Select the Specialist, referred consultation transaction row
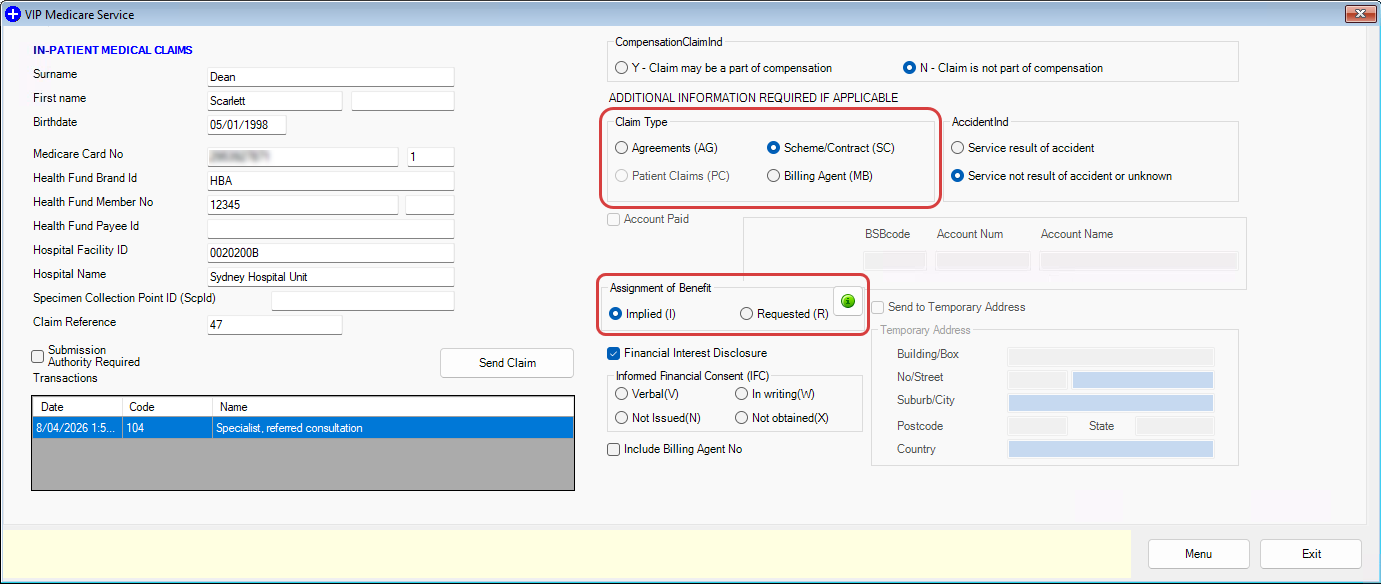1381x584 pixels. click(302, 428)
